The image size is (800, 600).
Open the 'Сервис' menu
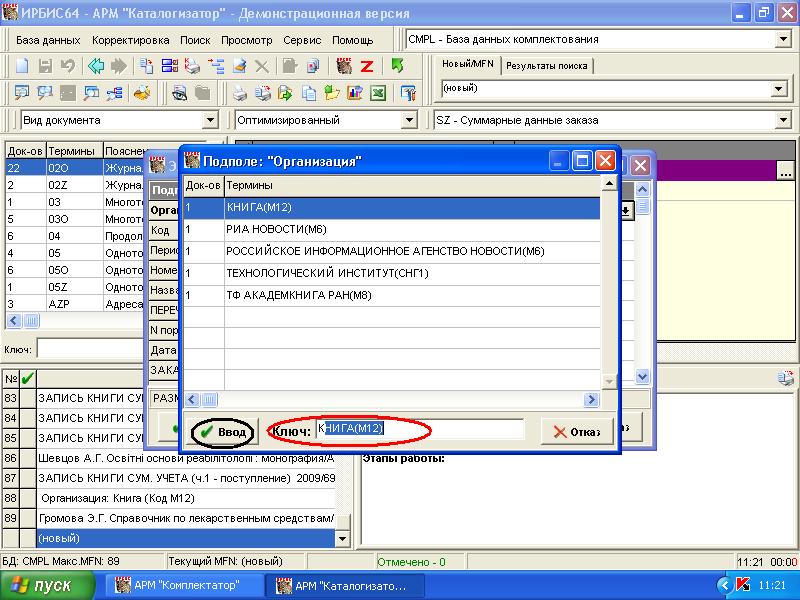click(302, 40)
